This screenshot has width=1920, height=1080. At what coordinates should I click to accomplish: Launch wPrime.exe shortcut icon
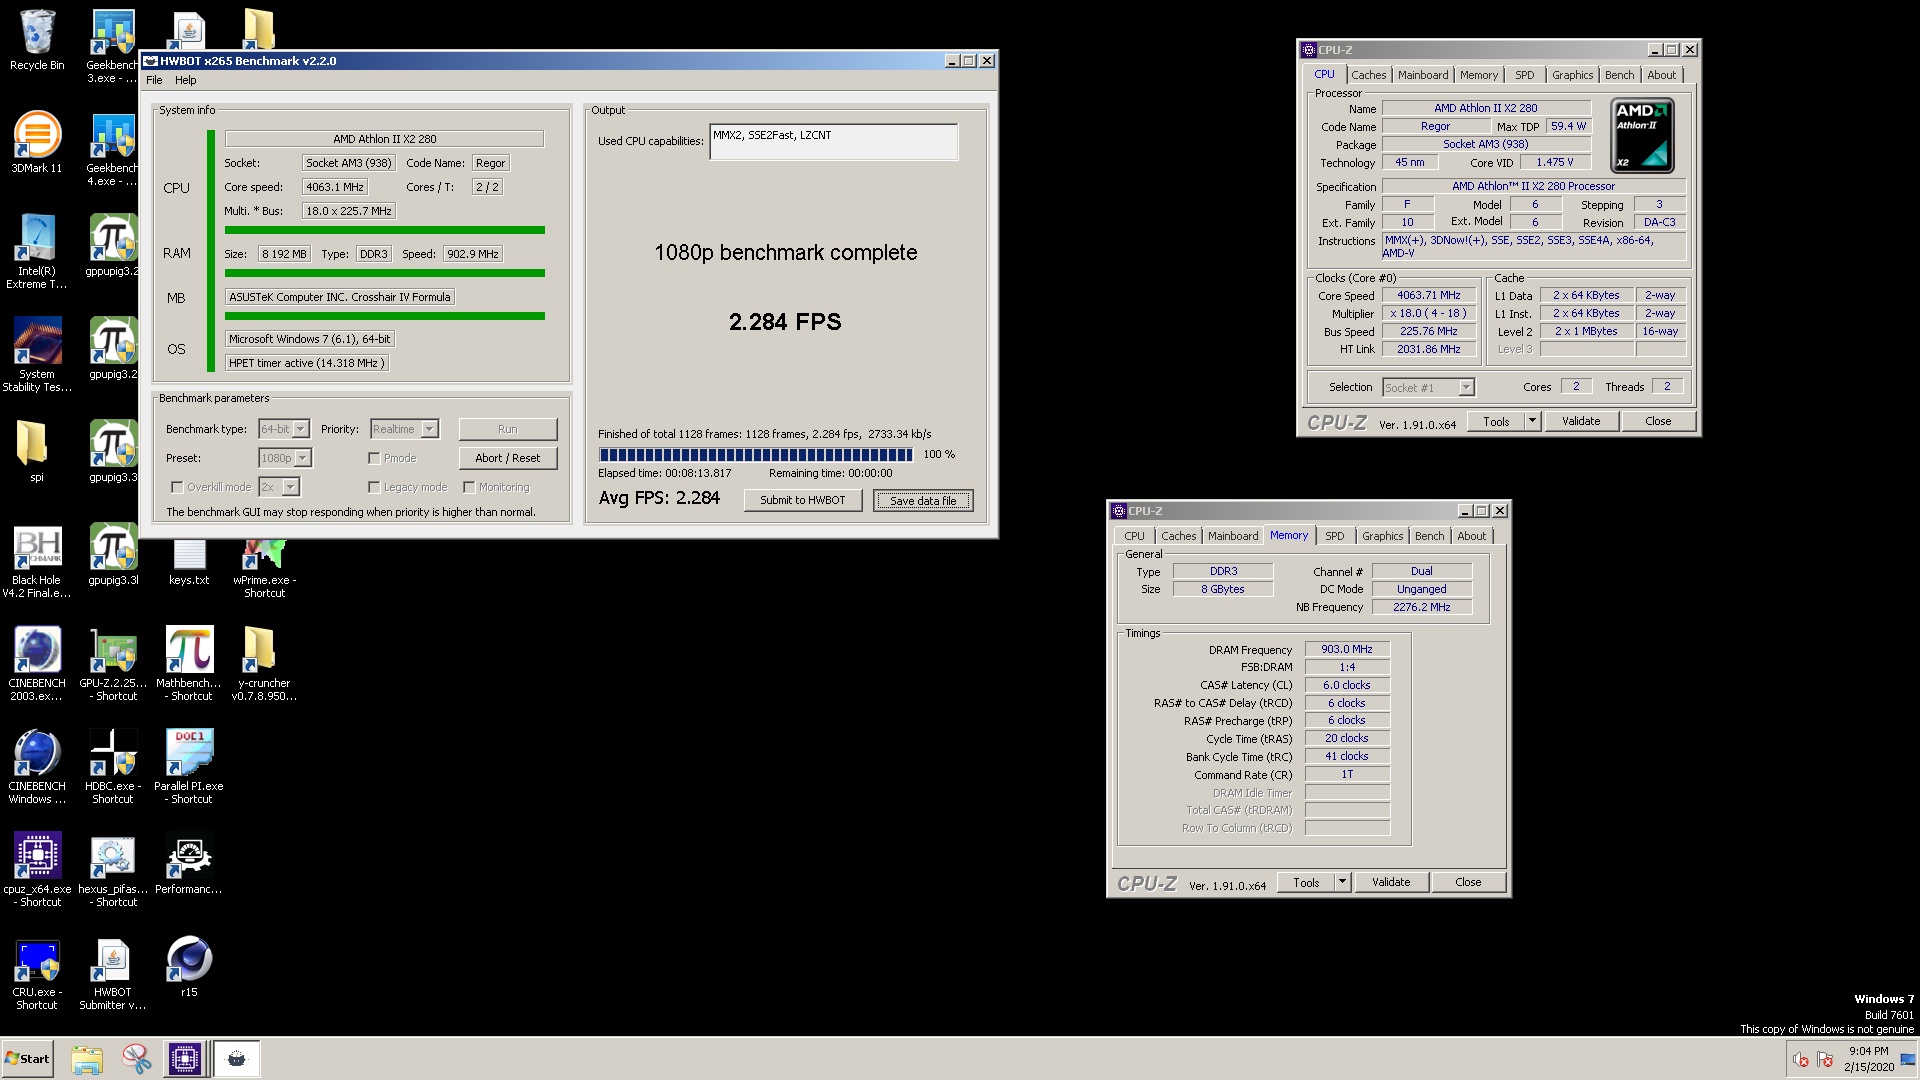(264, 568)
